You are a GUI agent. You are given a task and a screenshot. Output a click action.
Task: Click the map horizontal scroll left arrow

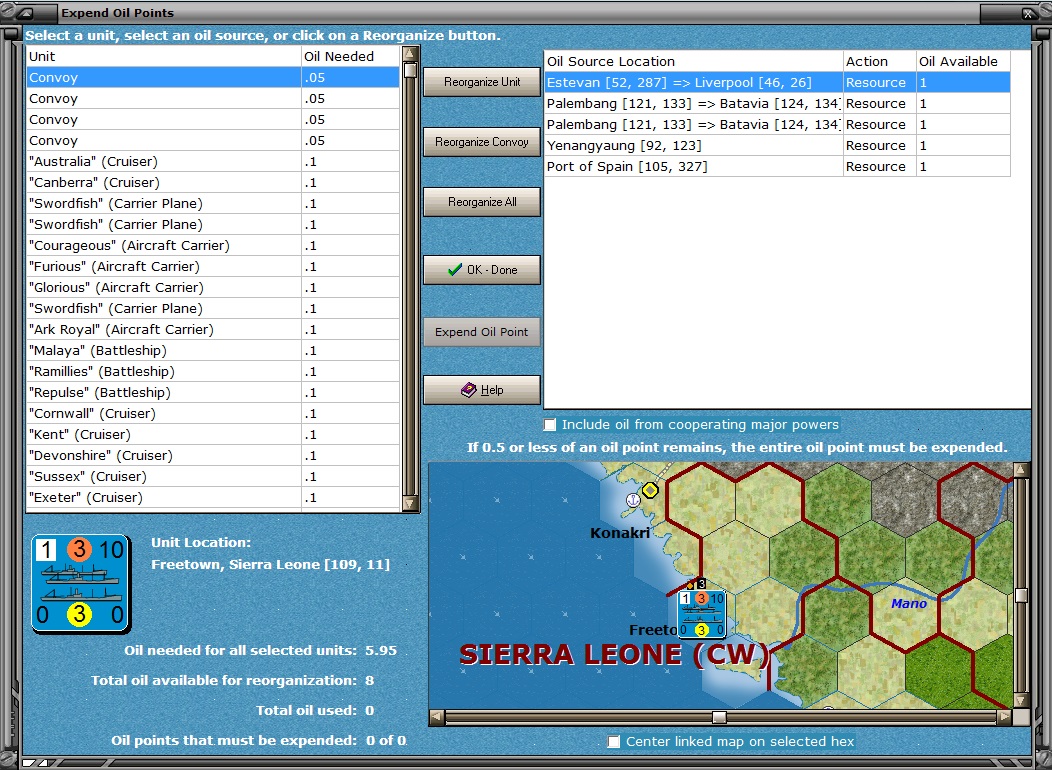(x=437, y=717)
